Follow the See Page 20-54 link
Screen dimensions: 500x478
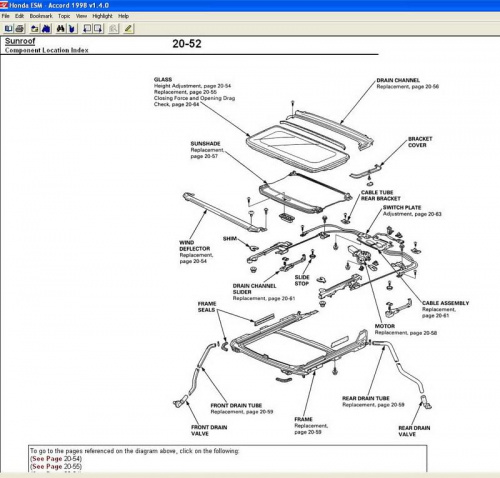pyautogui.click(x=56, y=459)
